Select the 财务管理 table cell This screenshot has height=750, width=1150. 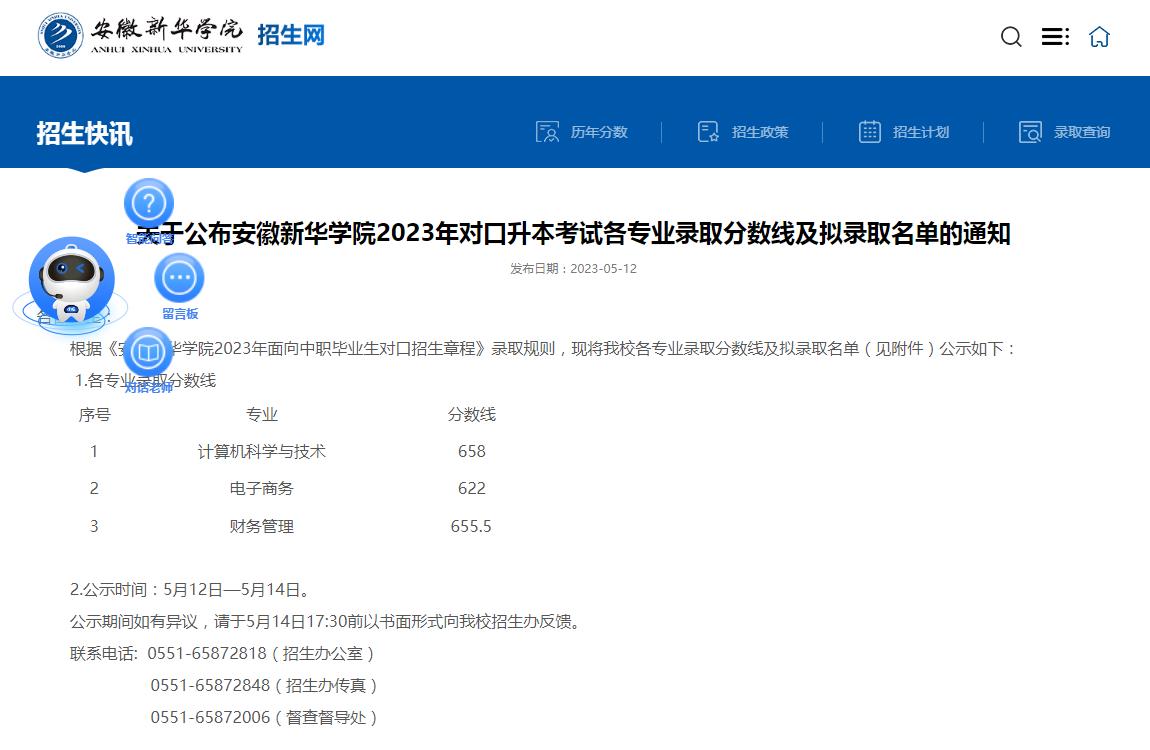click(x=262, y=526)
